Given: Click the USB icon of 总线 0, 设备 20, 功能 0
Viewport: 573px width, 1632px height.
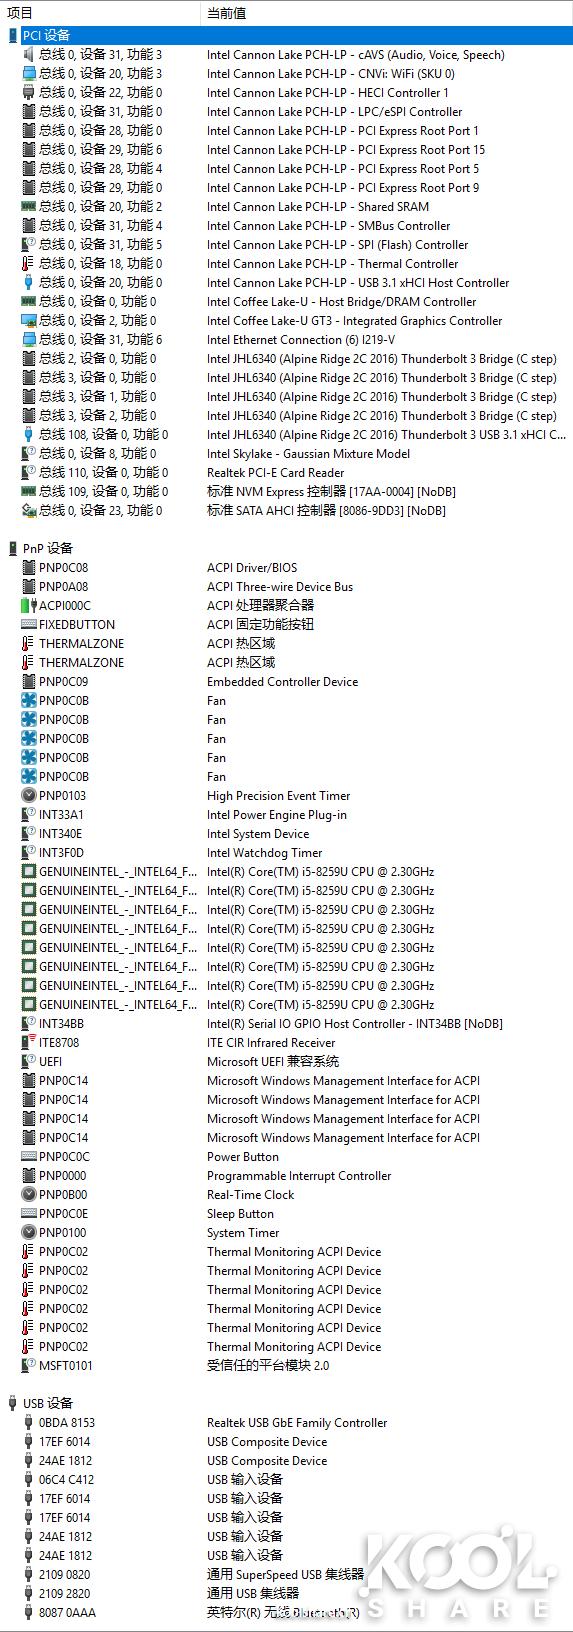Looking at the screenshot, I should [x=28, y=282].
